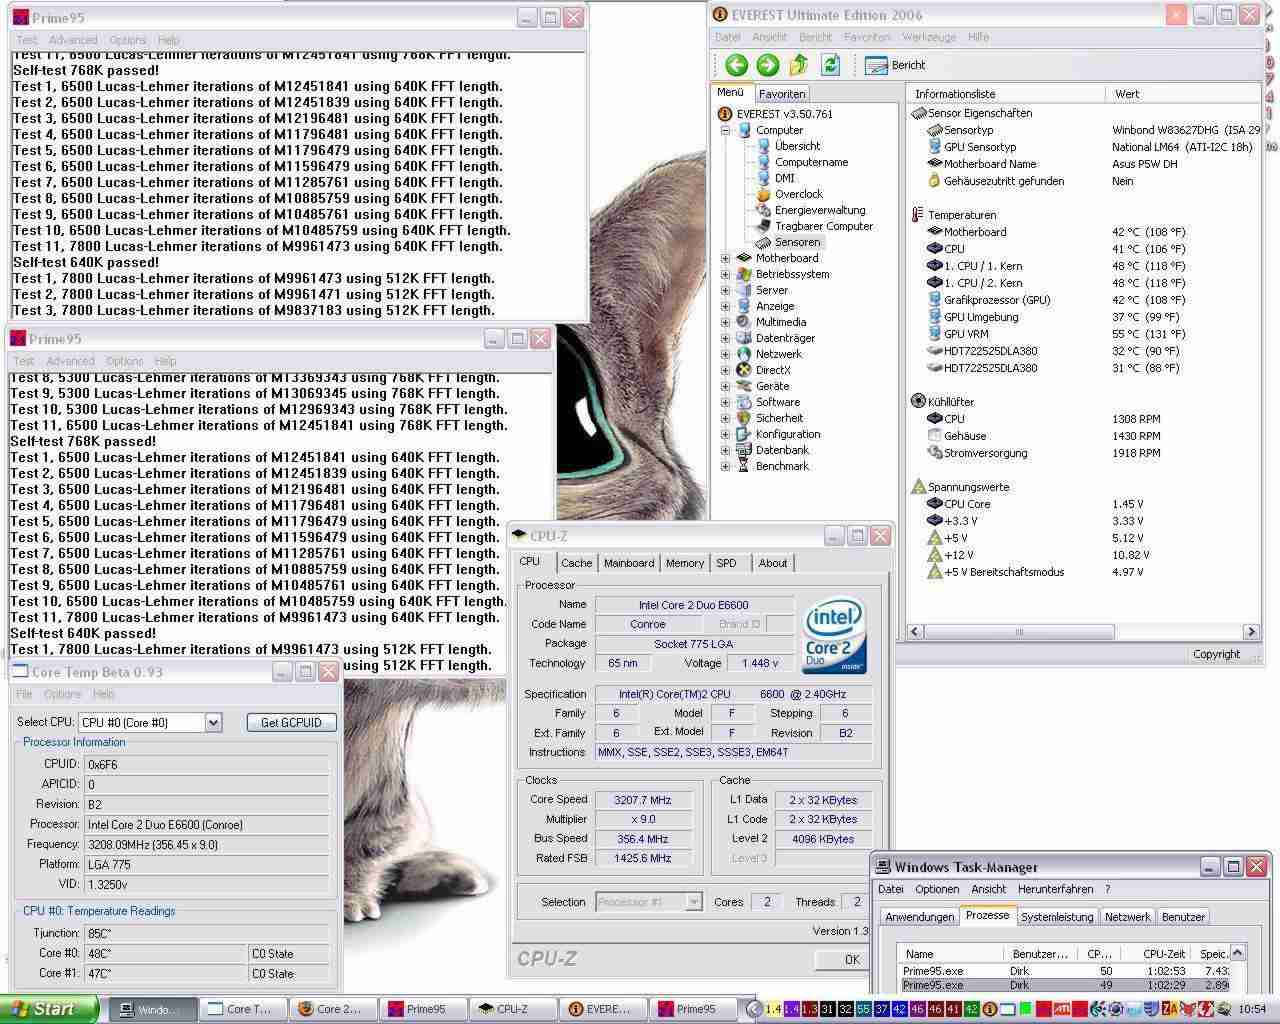Switch to the Mainboard tab in CPU-Z
Screen dimensions: 1280x1024
(x=629, y=563)
